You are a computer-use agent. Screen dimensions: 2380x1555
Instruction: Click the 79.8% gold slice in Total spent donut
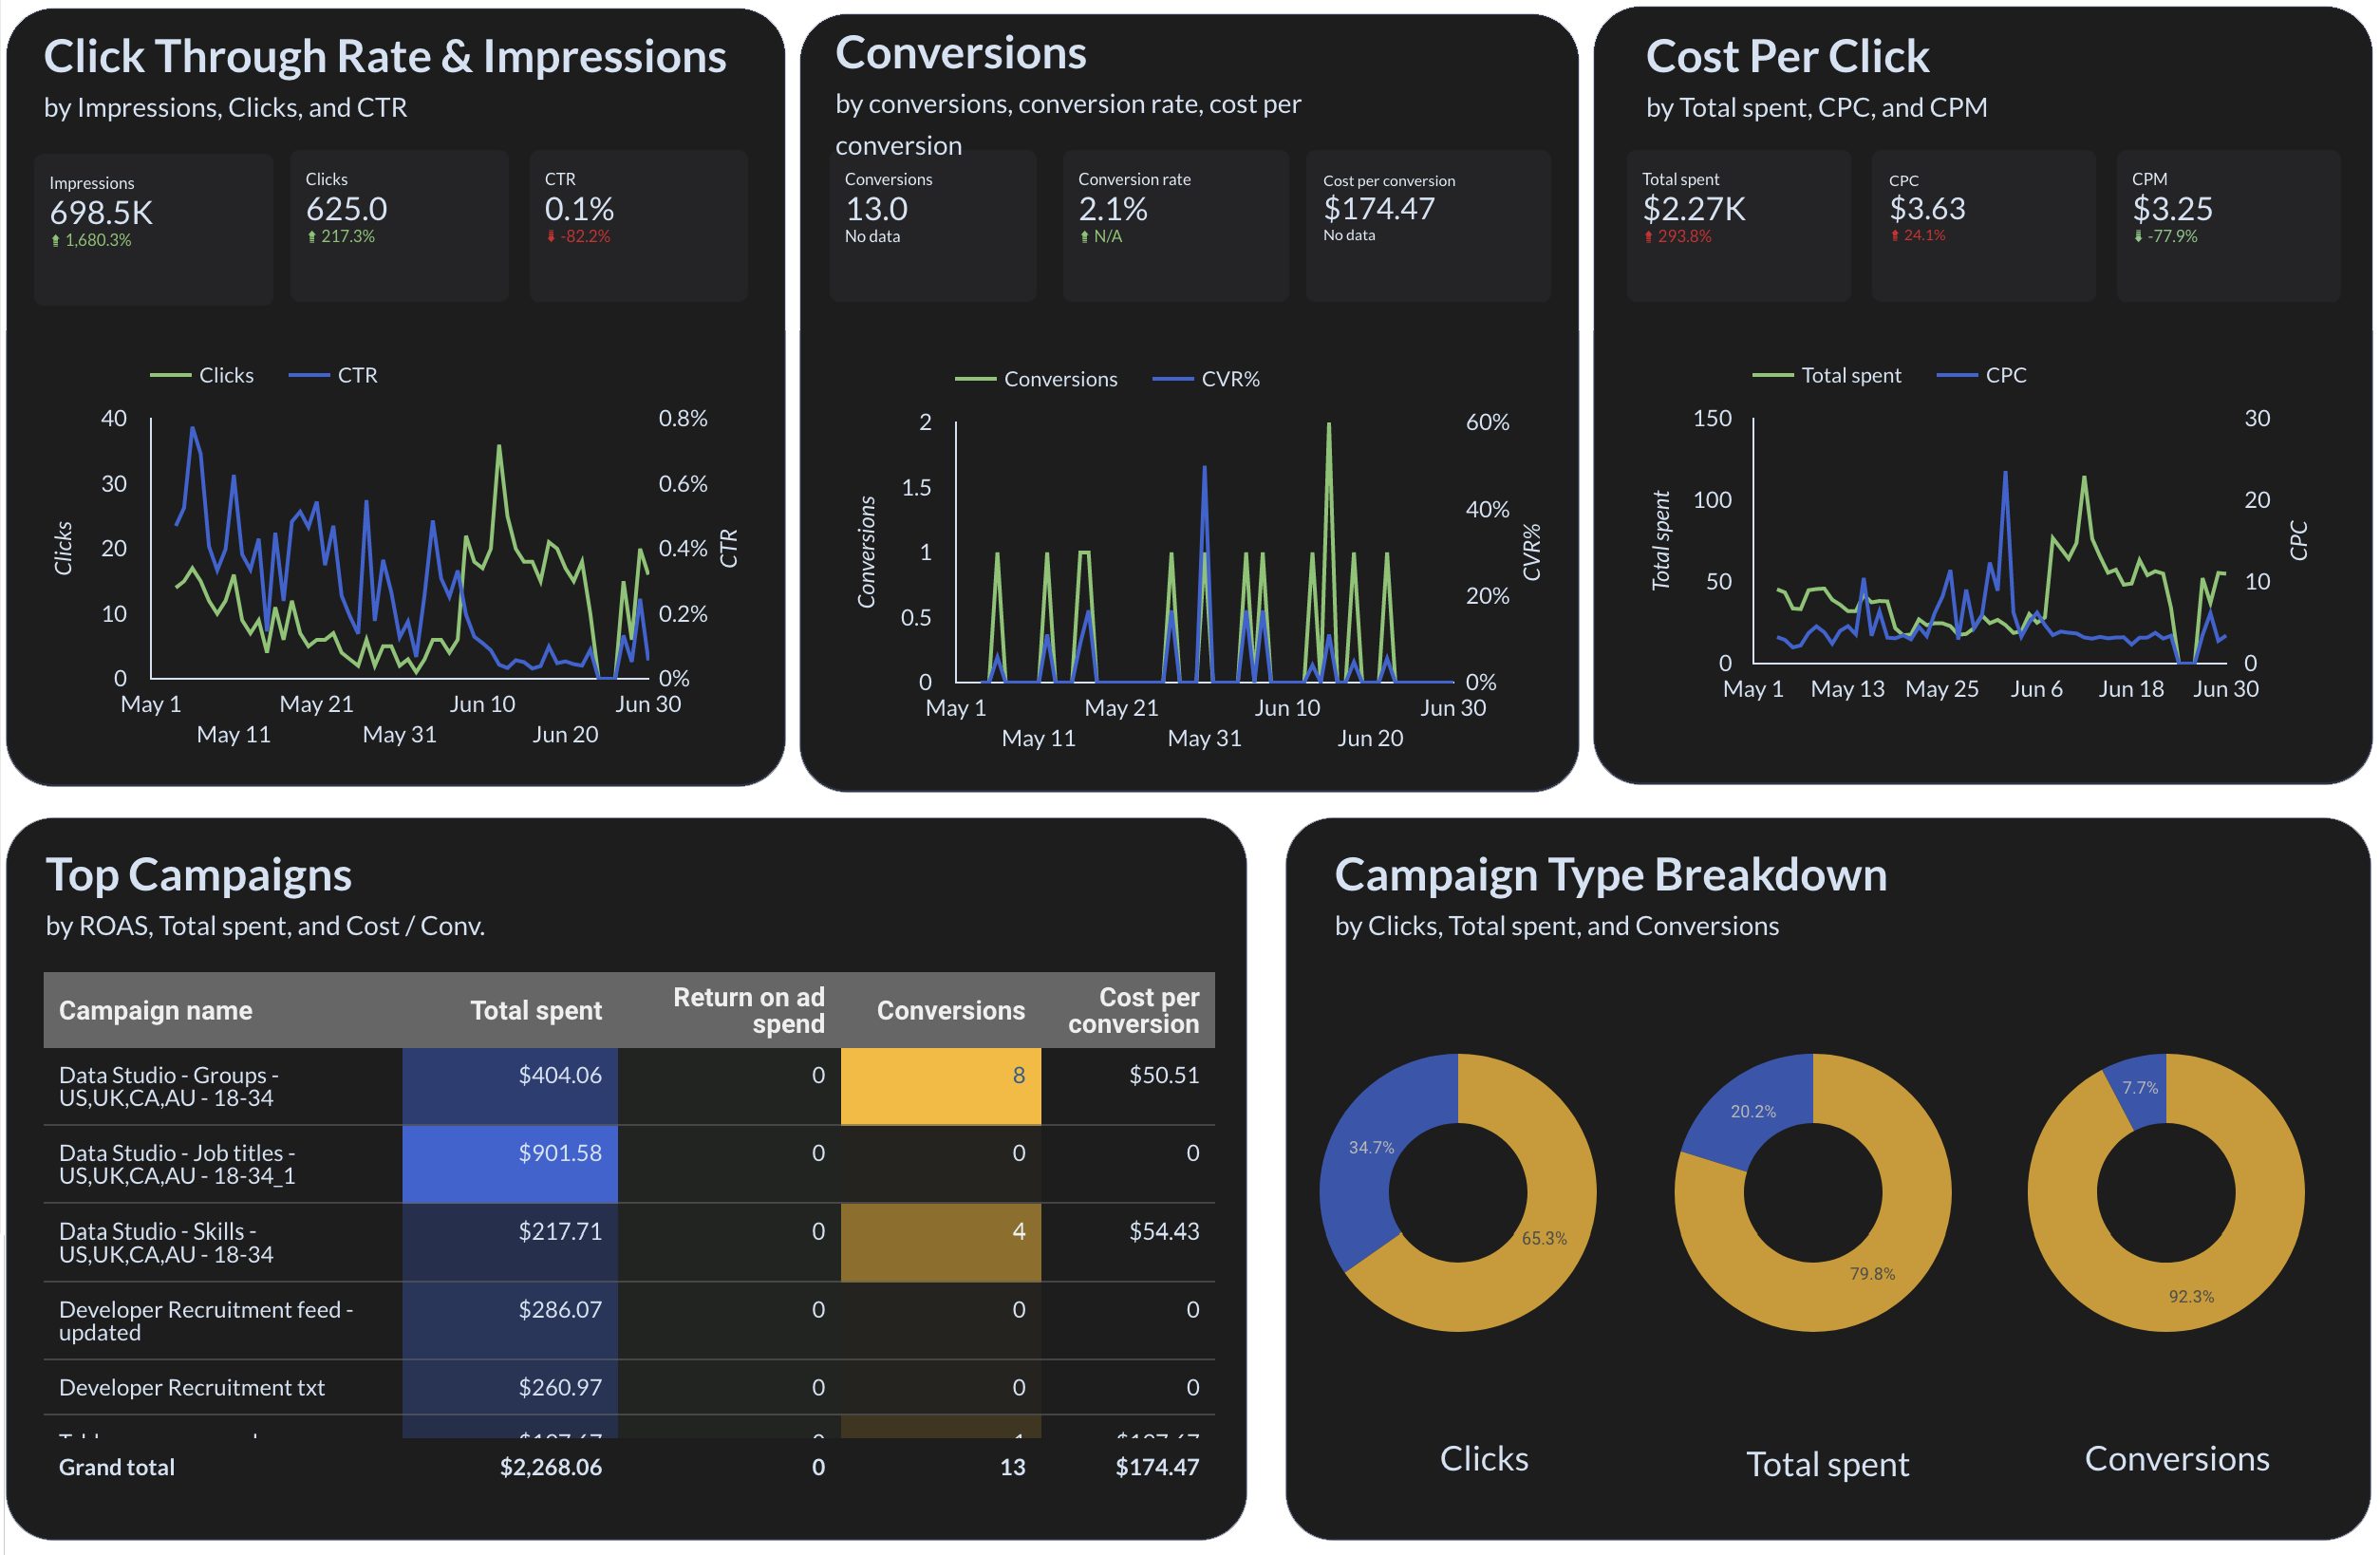1871,1274
